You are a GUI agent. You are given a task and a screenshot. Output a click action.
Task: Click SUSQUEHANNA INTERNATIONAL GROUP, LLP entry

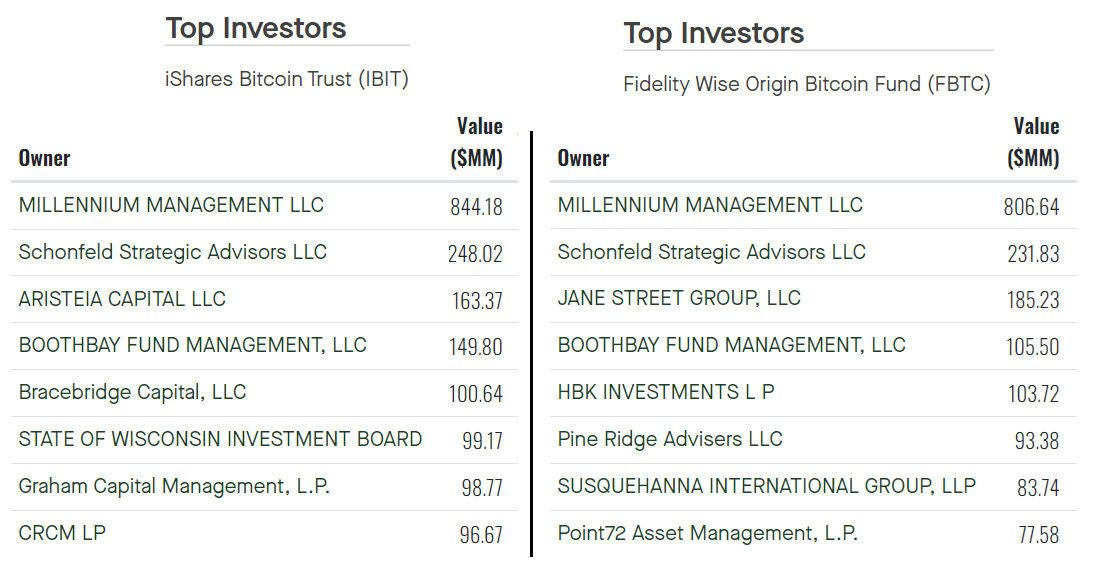(766, 486)
